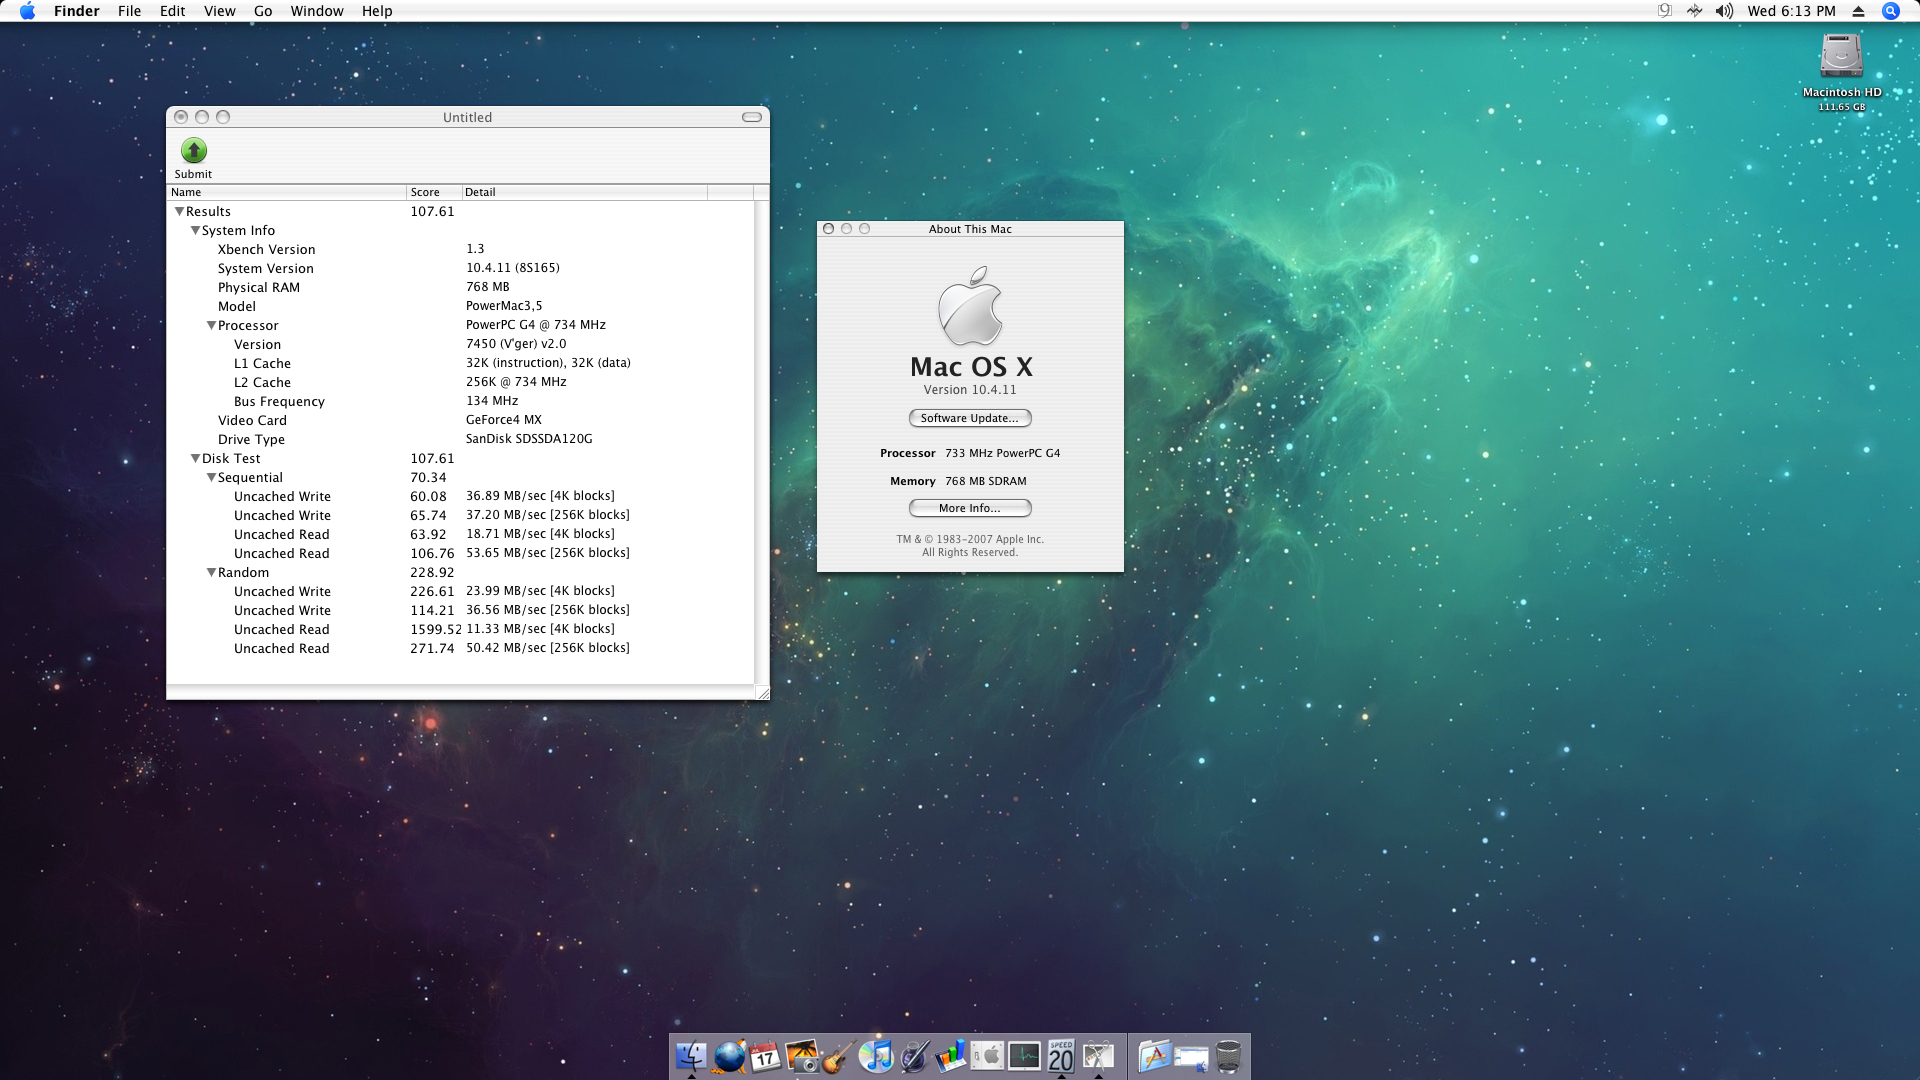The height and width of the screenshot is (1080, 1920).
Task: Open iTunes from the Dock
Action: coord(876,1056)
